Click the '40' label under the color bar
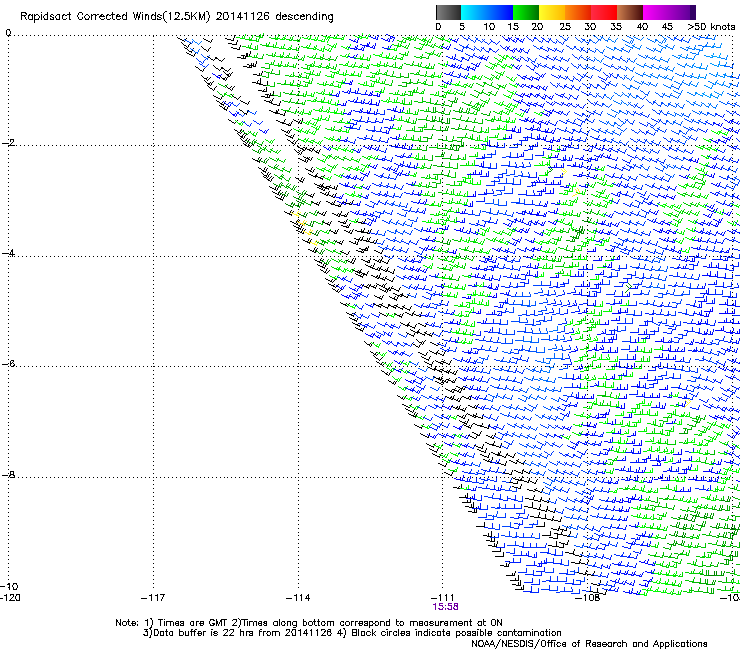This screenshot has height=650, width=740. 642,27
